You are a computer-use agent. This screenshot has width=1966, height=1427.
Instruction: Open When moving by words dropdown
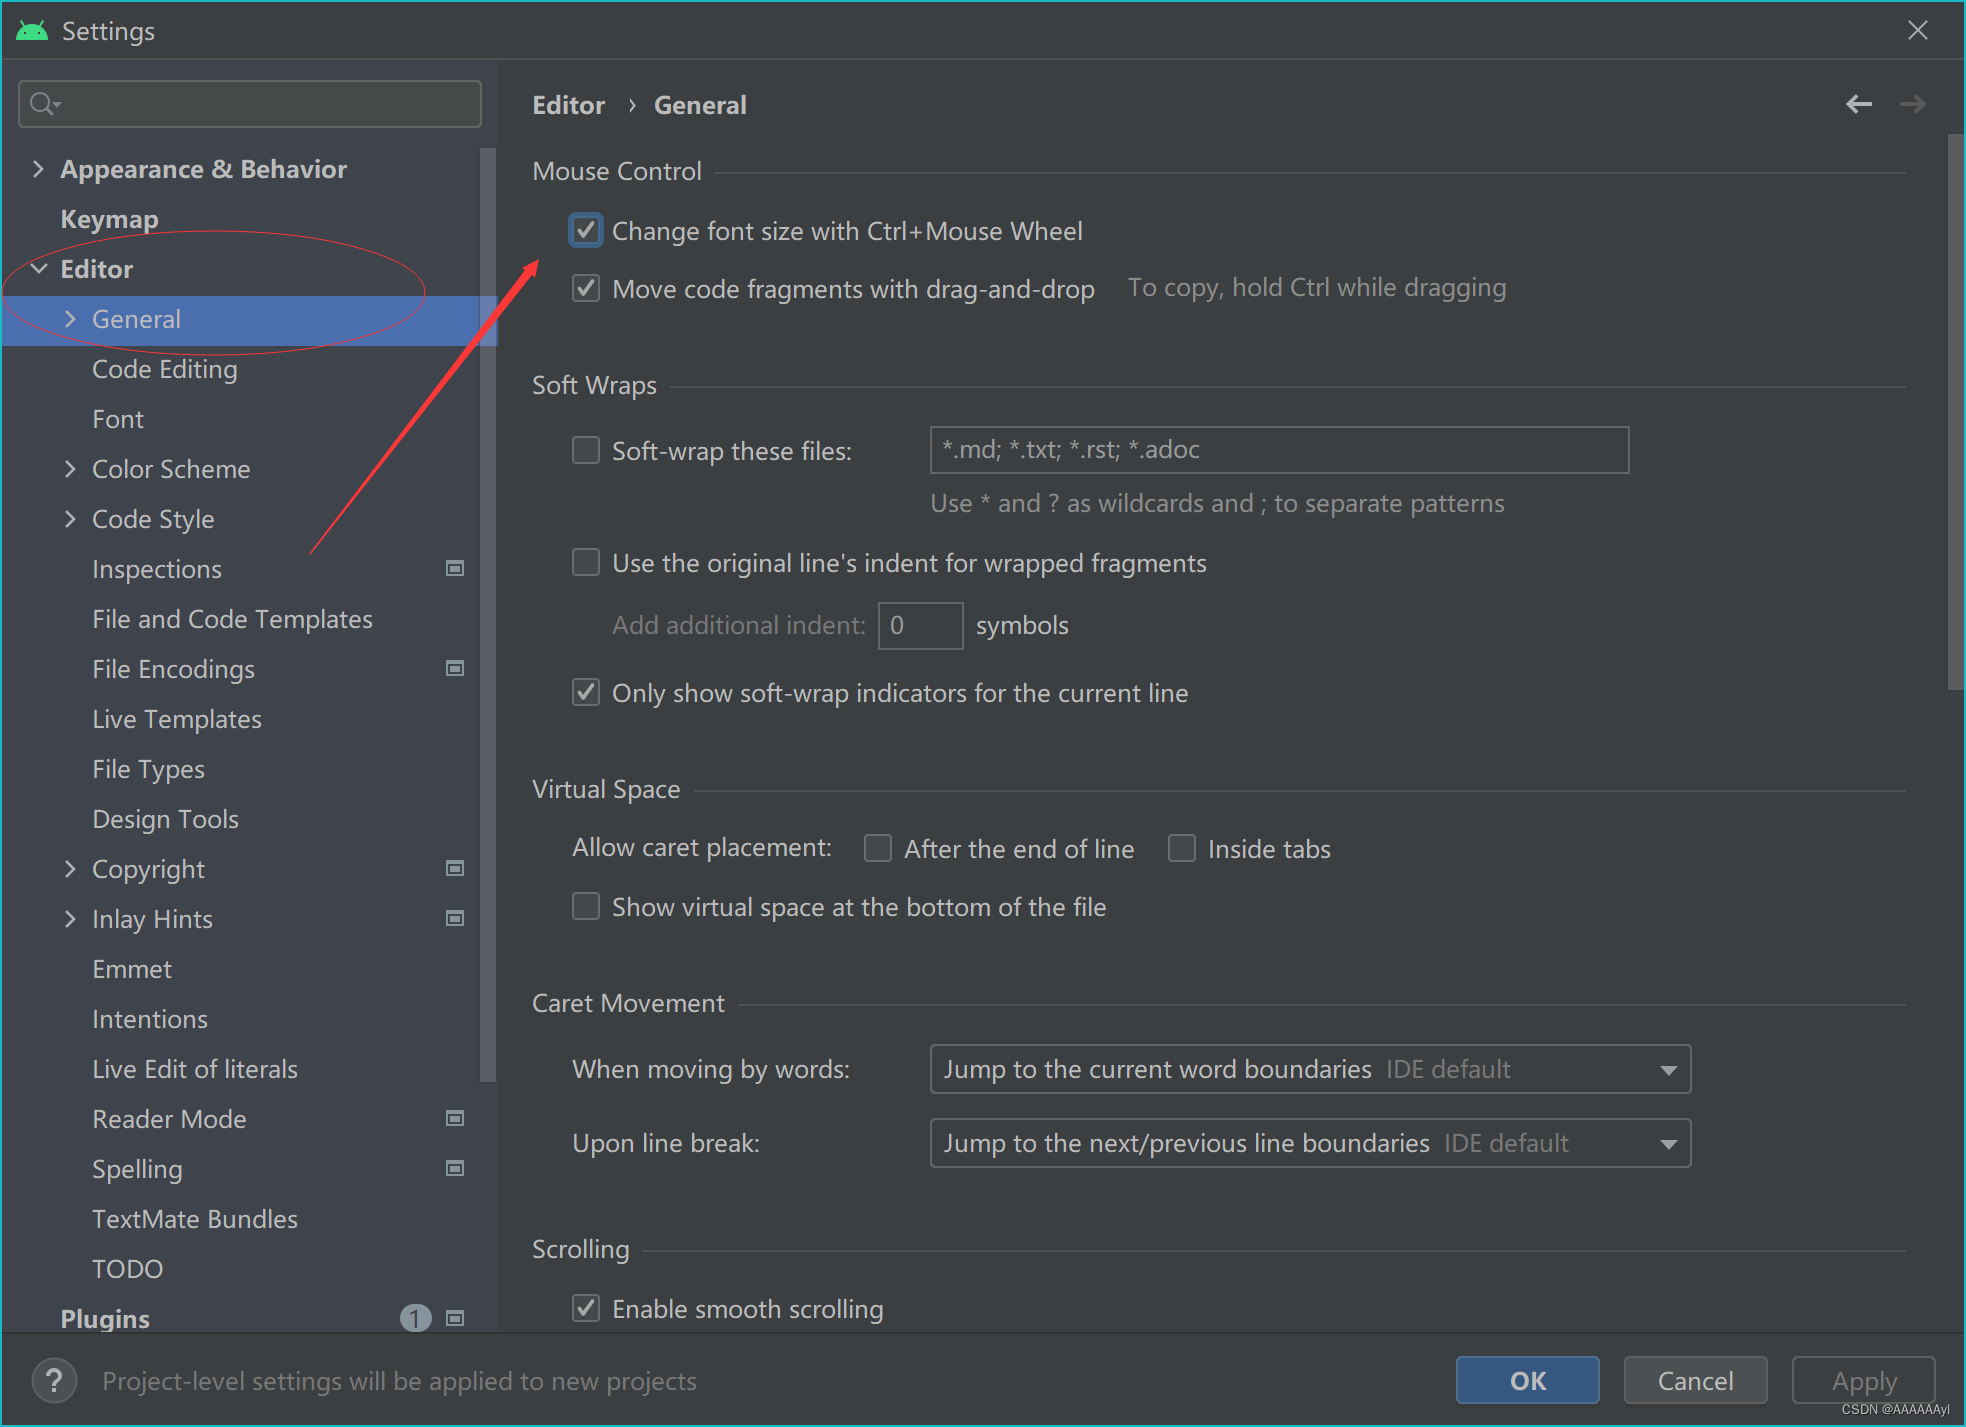tap(1310, 1070)
